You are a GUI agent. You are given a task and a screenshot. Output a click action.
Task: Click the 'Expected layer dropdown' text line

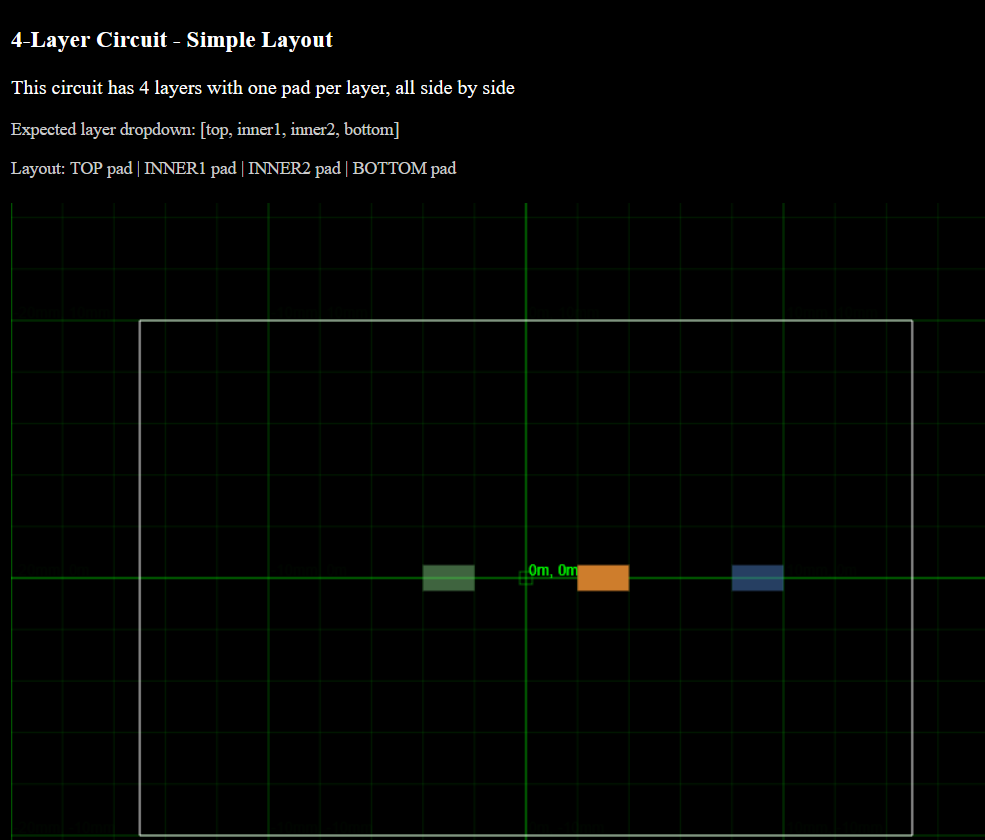click(x=205, y=129)
